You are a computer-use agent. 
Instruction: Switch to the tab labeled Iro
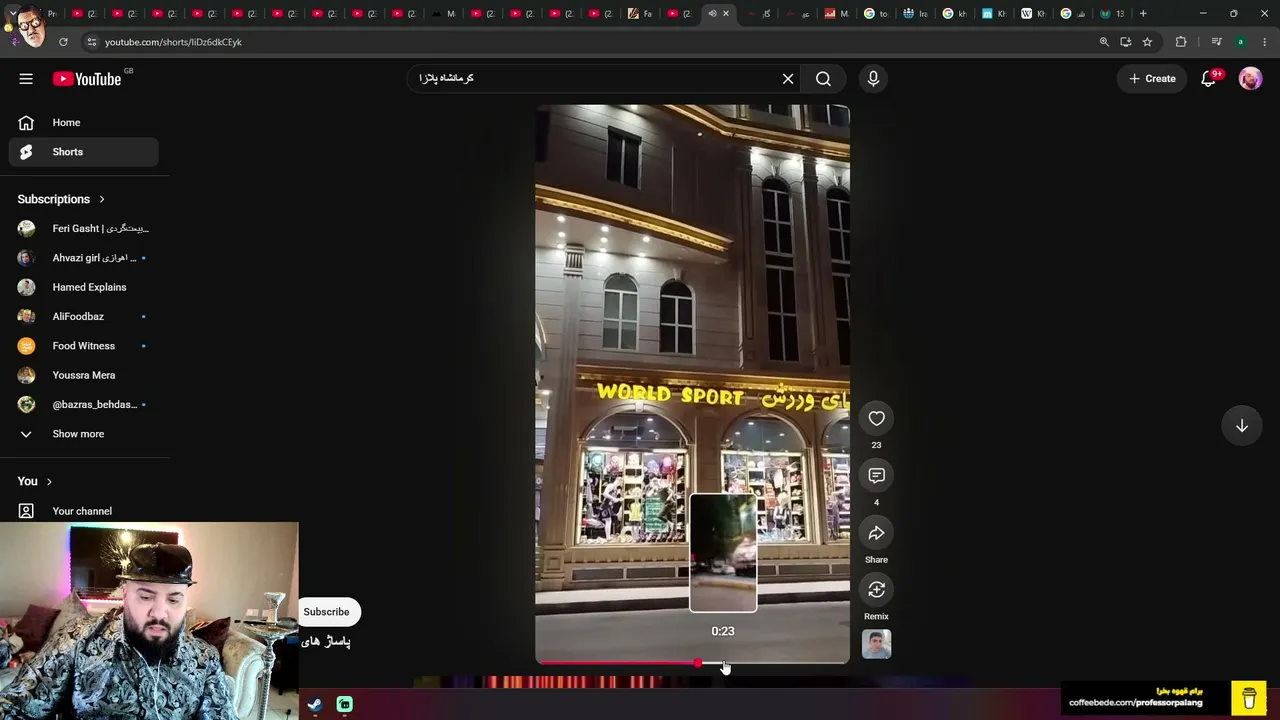tap(916, 14)
